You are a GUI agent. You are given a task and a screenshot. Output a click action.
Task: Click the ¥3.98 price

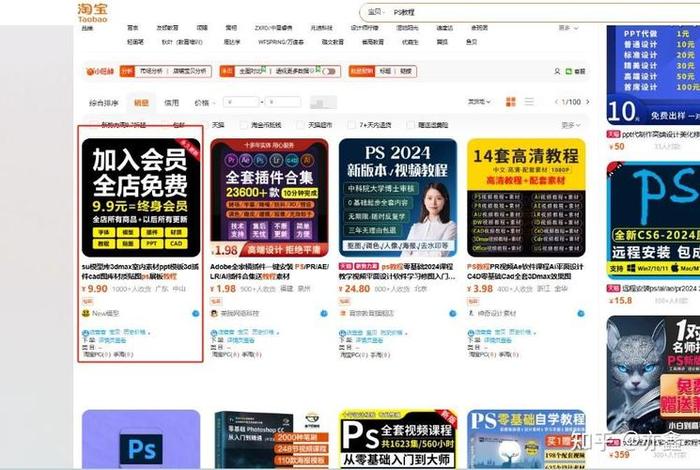tap(480, 289)
